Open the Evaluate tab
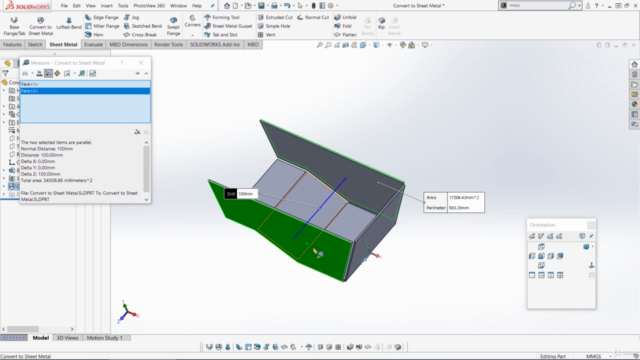 click(x=93, y=44)
